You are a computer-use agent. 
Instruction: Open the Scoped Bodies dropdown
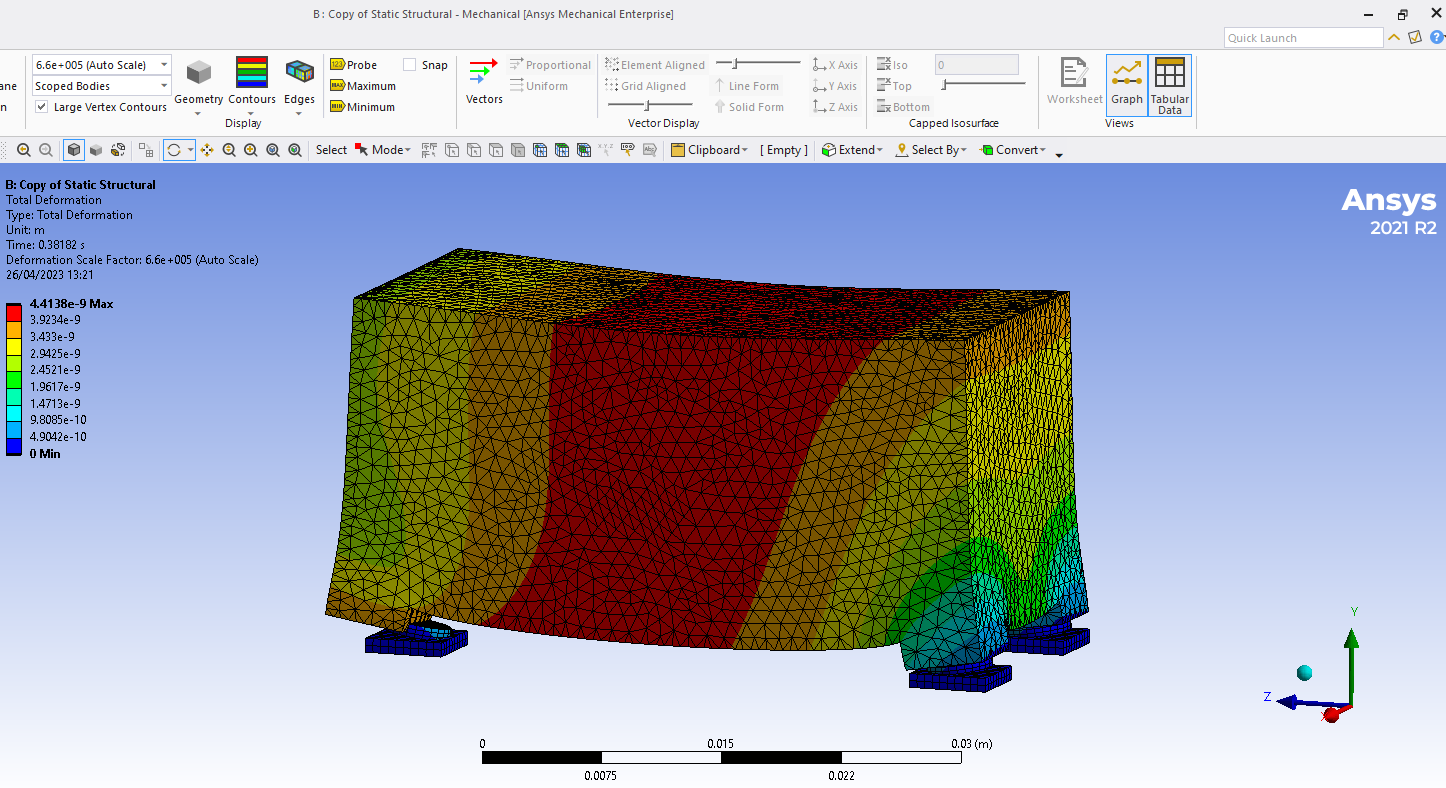164,86
